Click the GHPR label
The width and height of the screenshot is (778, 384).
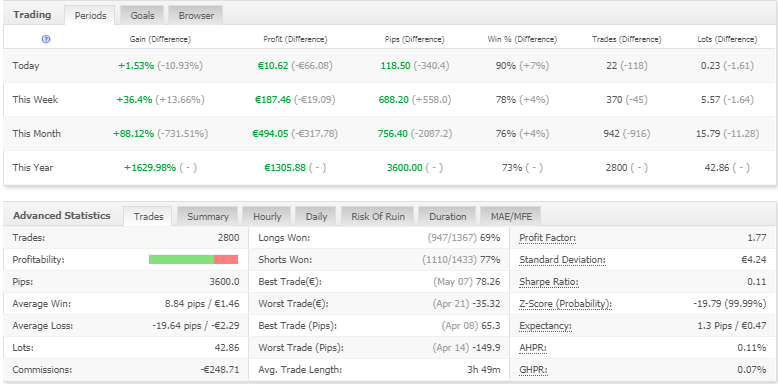[533, 370]
